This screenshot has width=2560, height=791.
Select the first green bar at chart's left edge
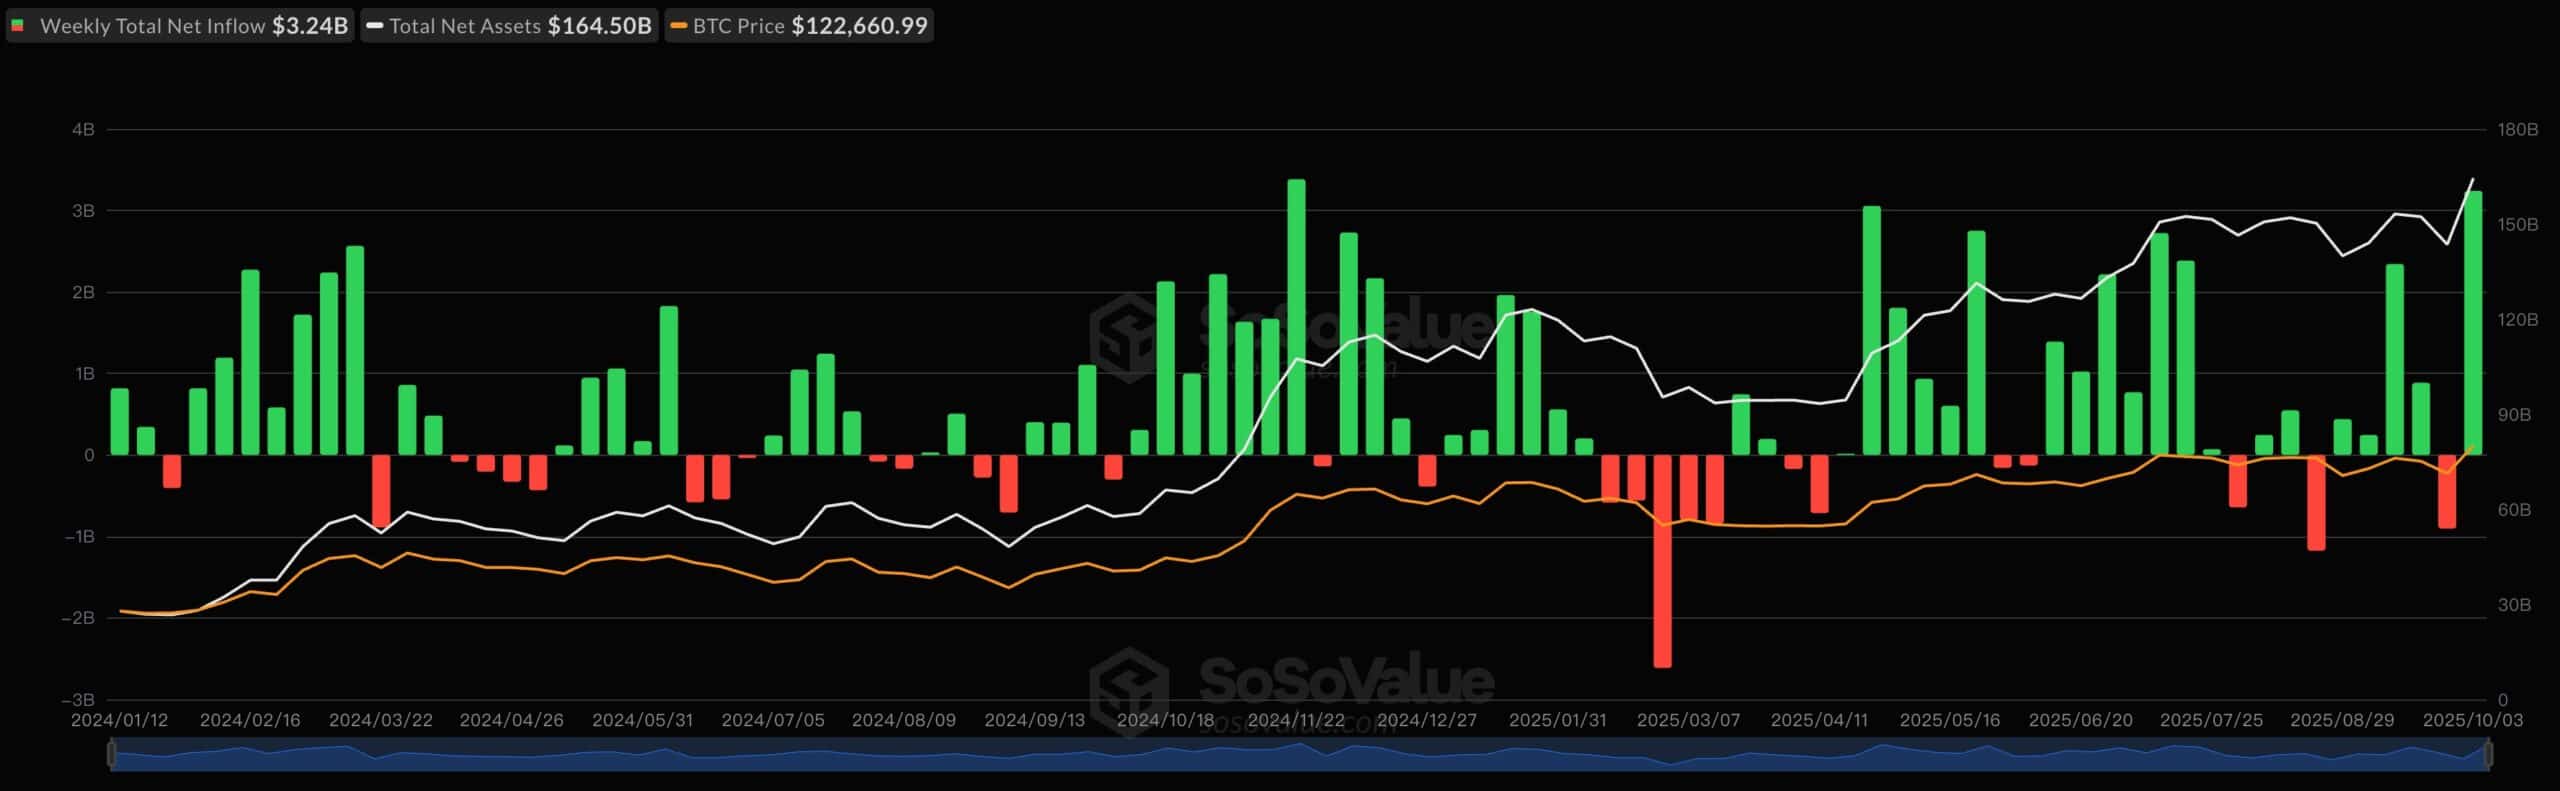[119, 421]
